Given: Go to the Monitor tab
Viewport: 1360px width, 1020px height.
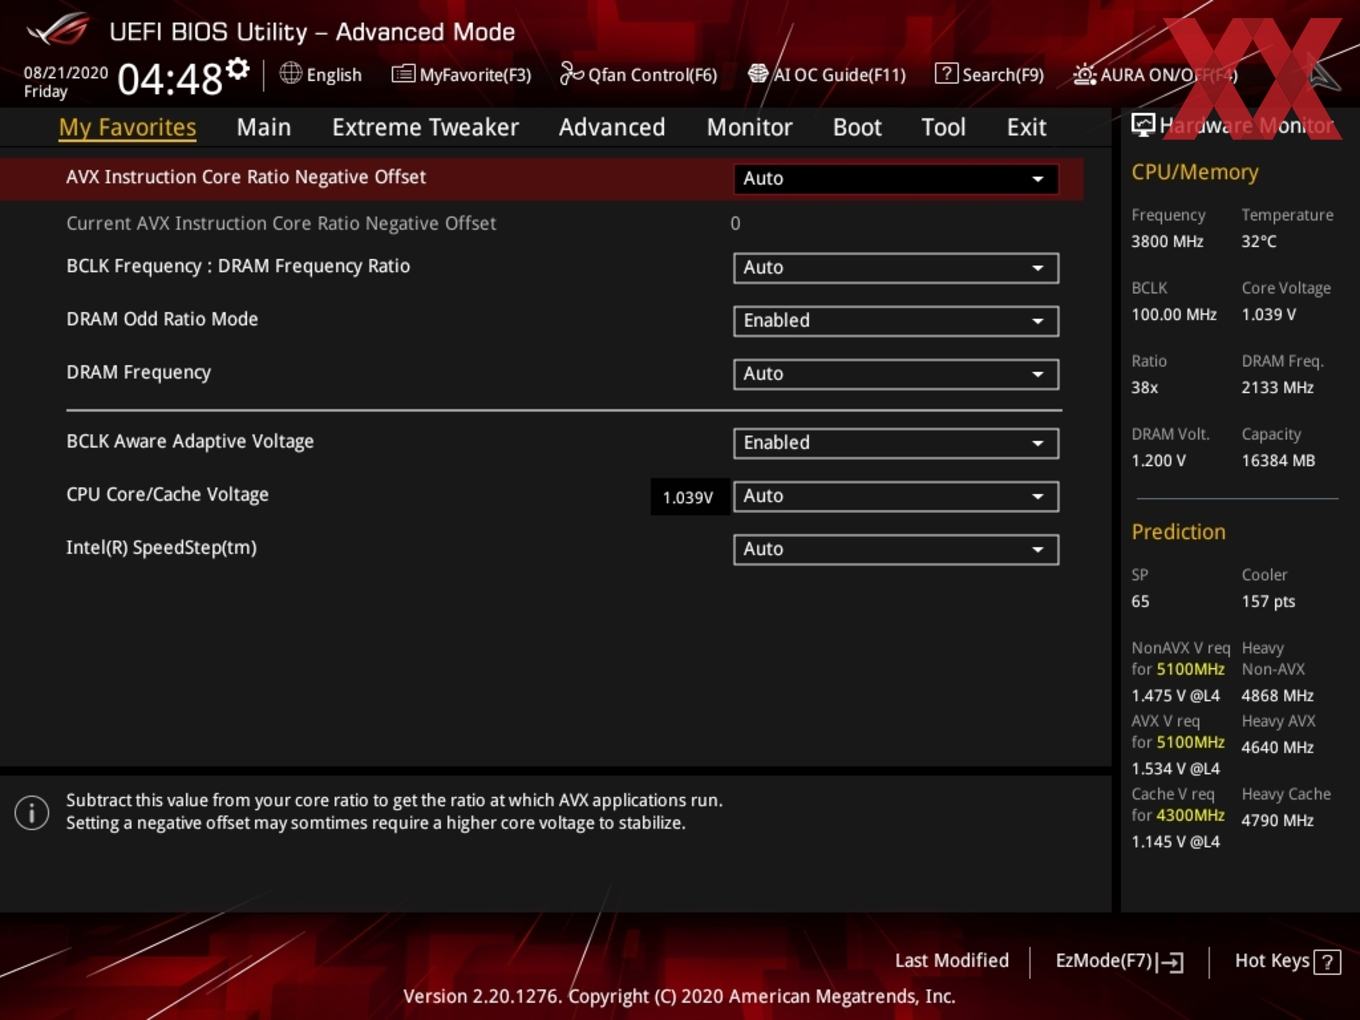Looking at the screenshot, I should (x=749, y=127).
